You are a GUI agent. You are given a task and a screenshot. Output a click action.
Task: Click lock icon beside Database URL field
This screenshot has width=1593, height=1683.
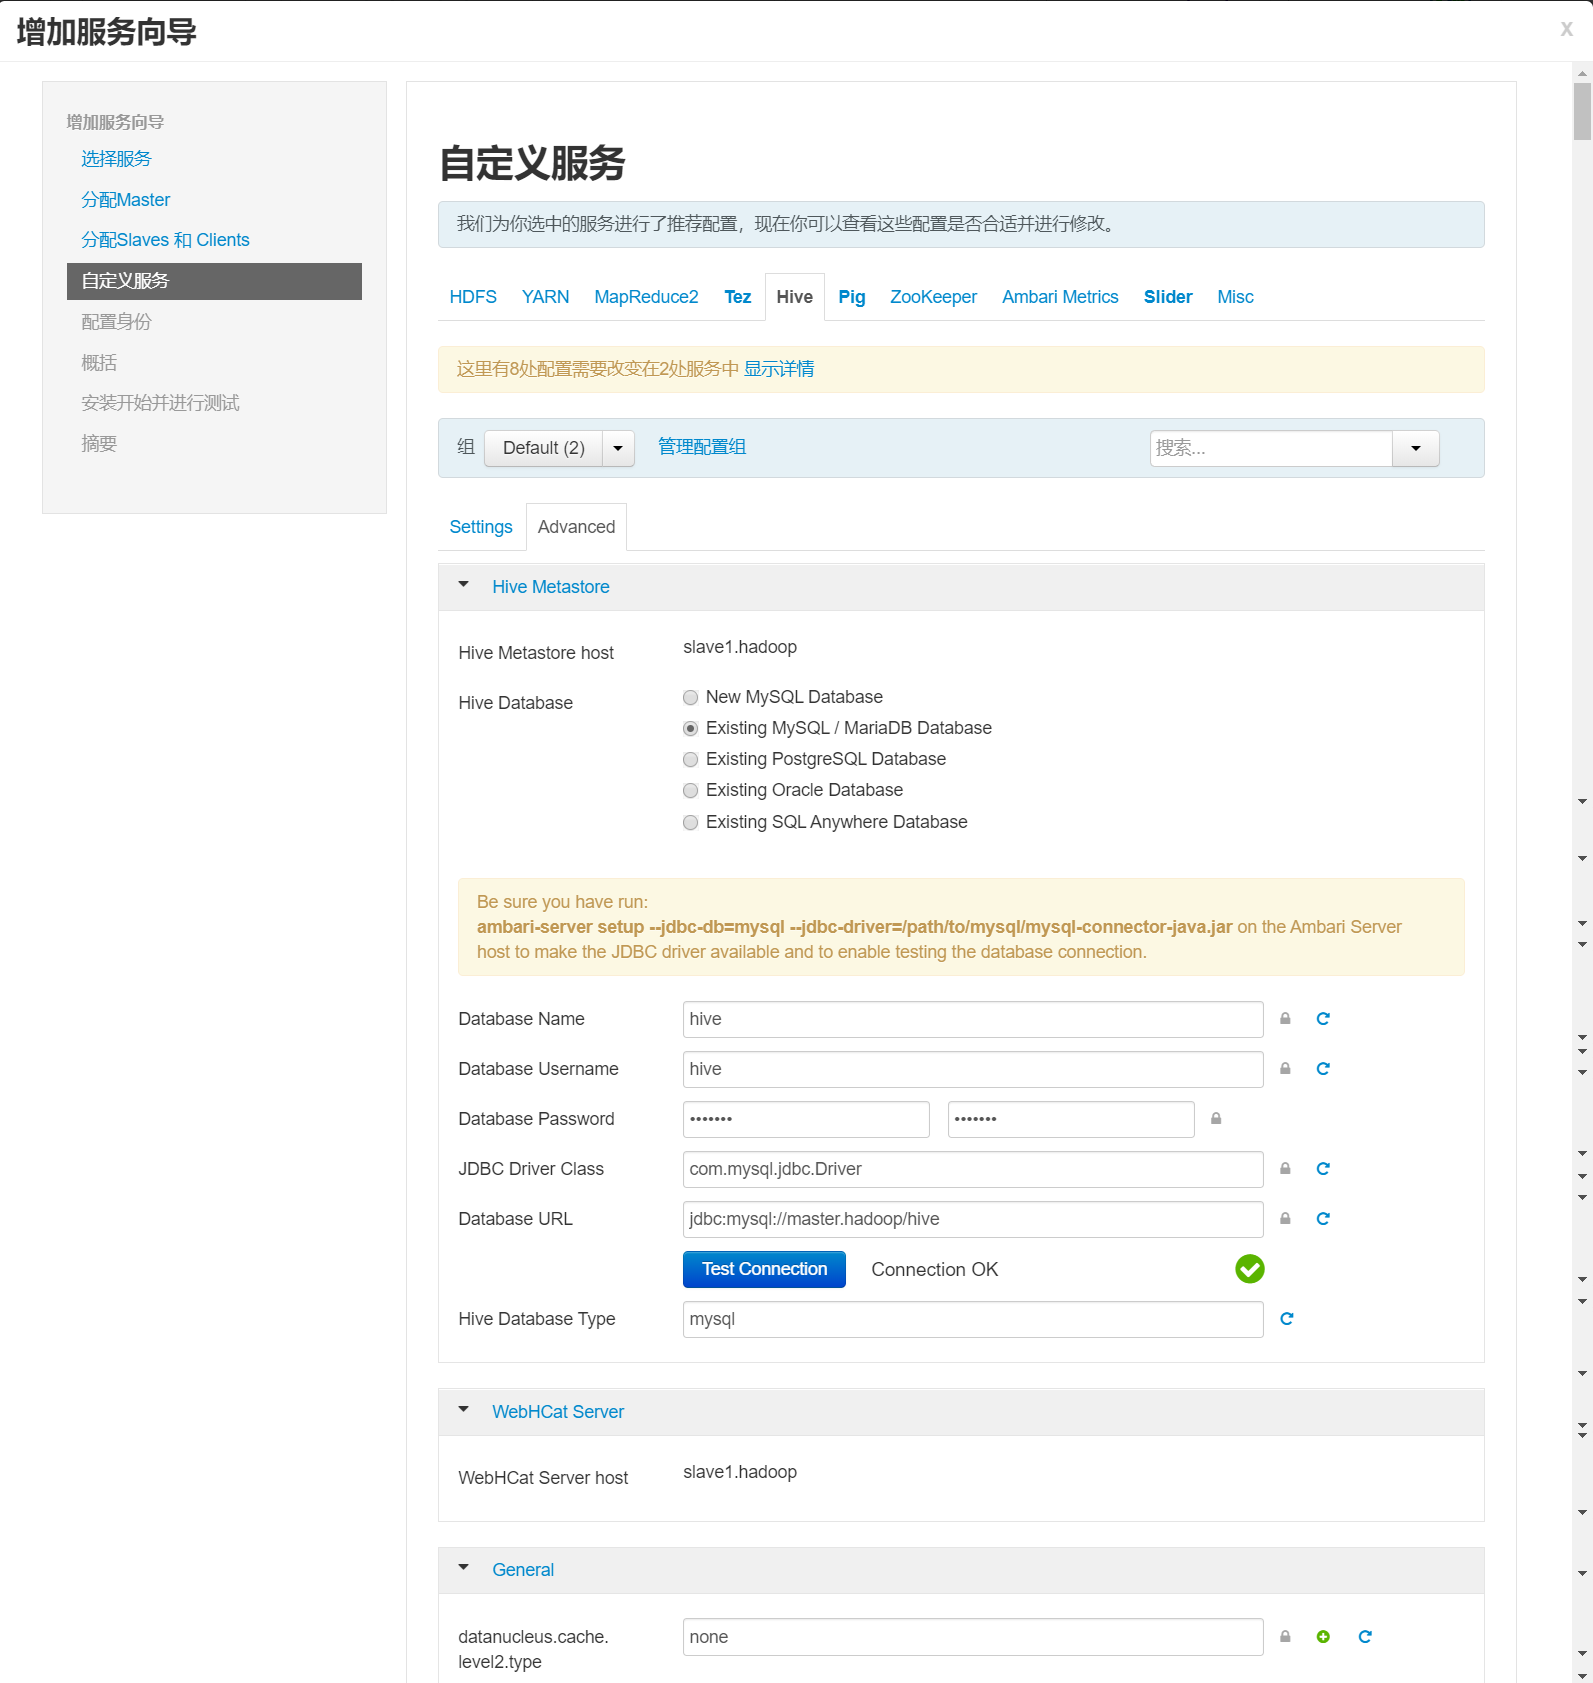[x=1285, y=1218]
